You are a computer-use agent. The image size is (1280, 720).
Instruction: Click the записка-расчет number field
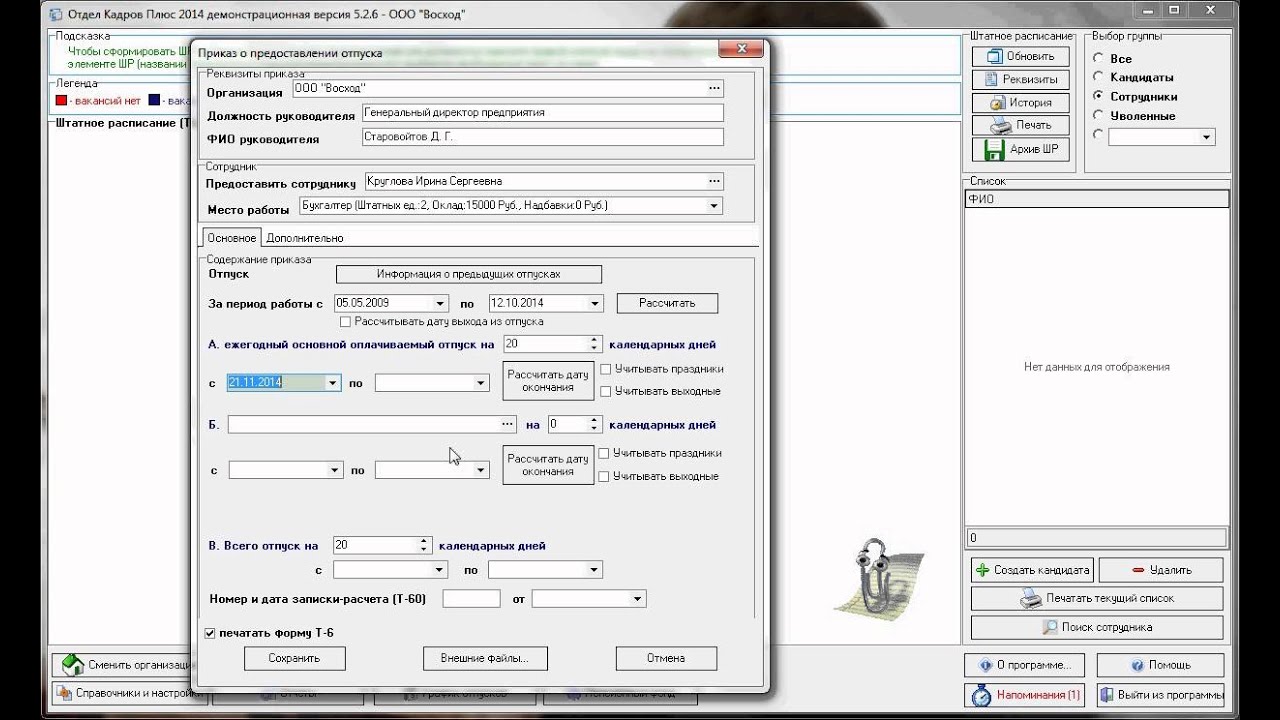tap(471, 599)
